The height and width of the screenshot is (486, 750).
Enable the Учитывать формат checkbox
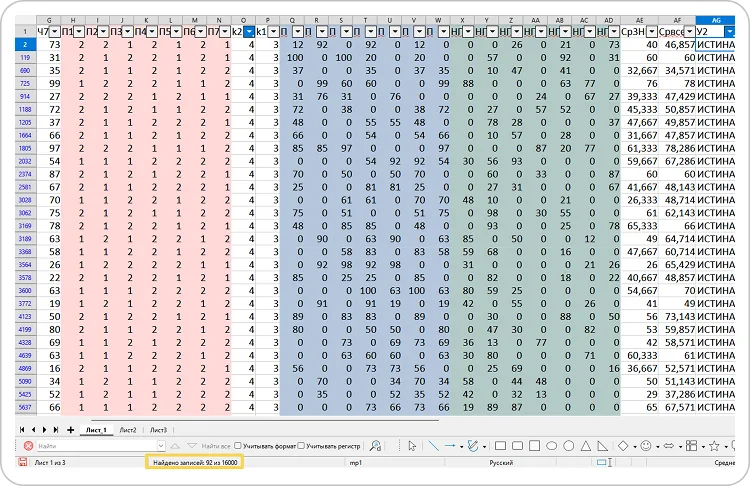pos(238,446)
